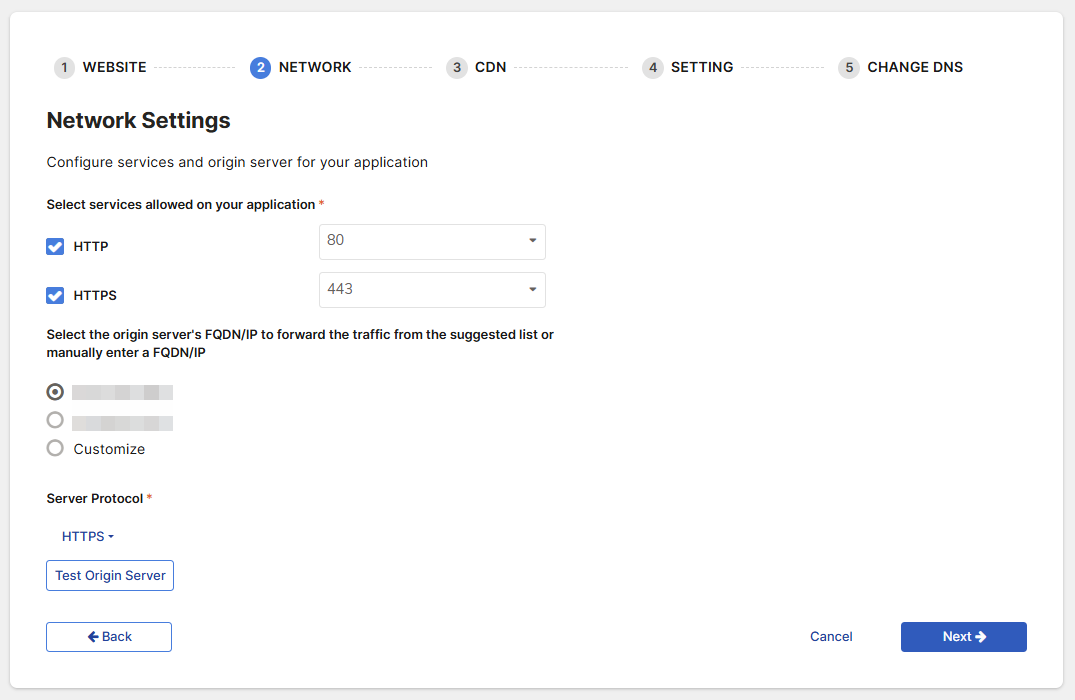Screen dimensions: 1075x700
Task: Go back with the Back button
Action: (x=109, y=637)
